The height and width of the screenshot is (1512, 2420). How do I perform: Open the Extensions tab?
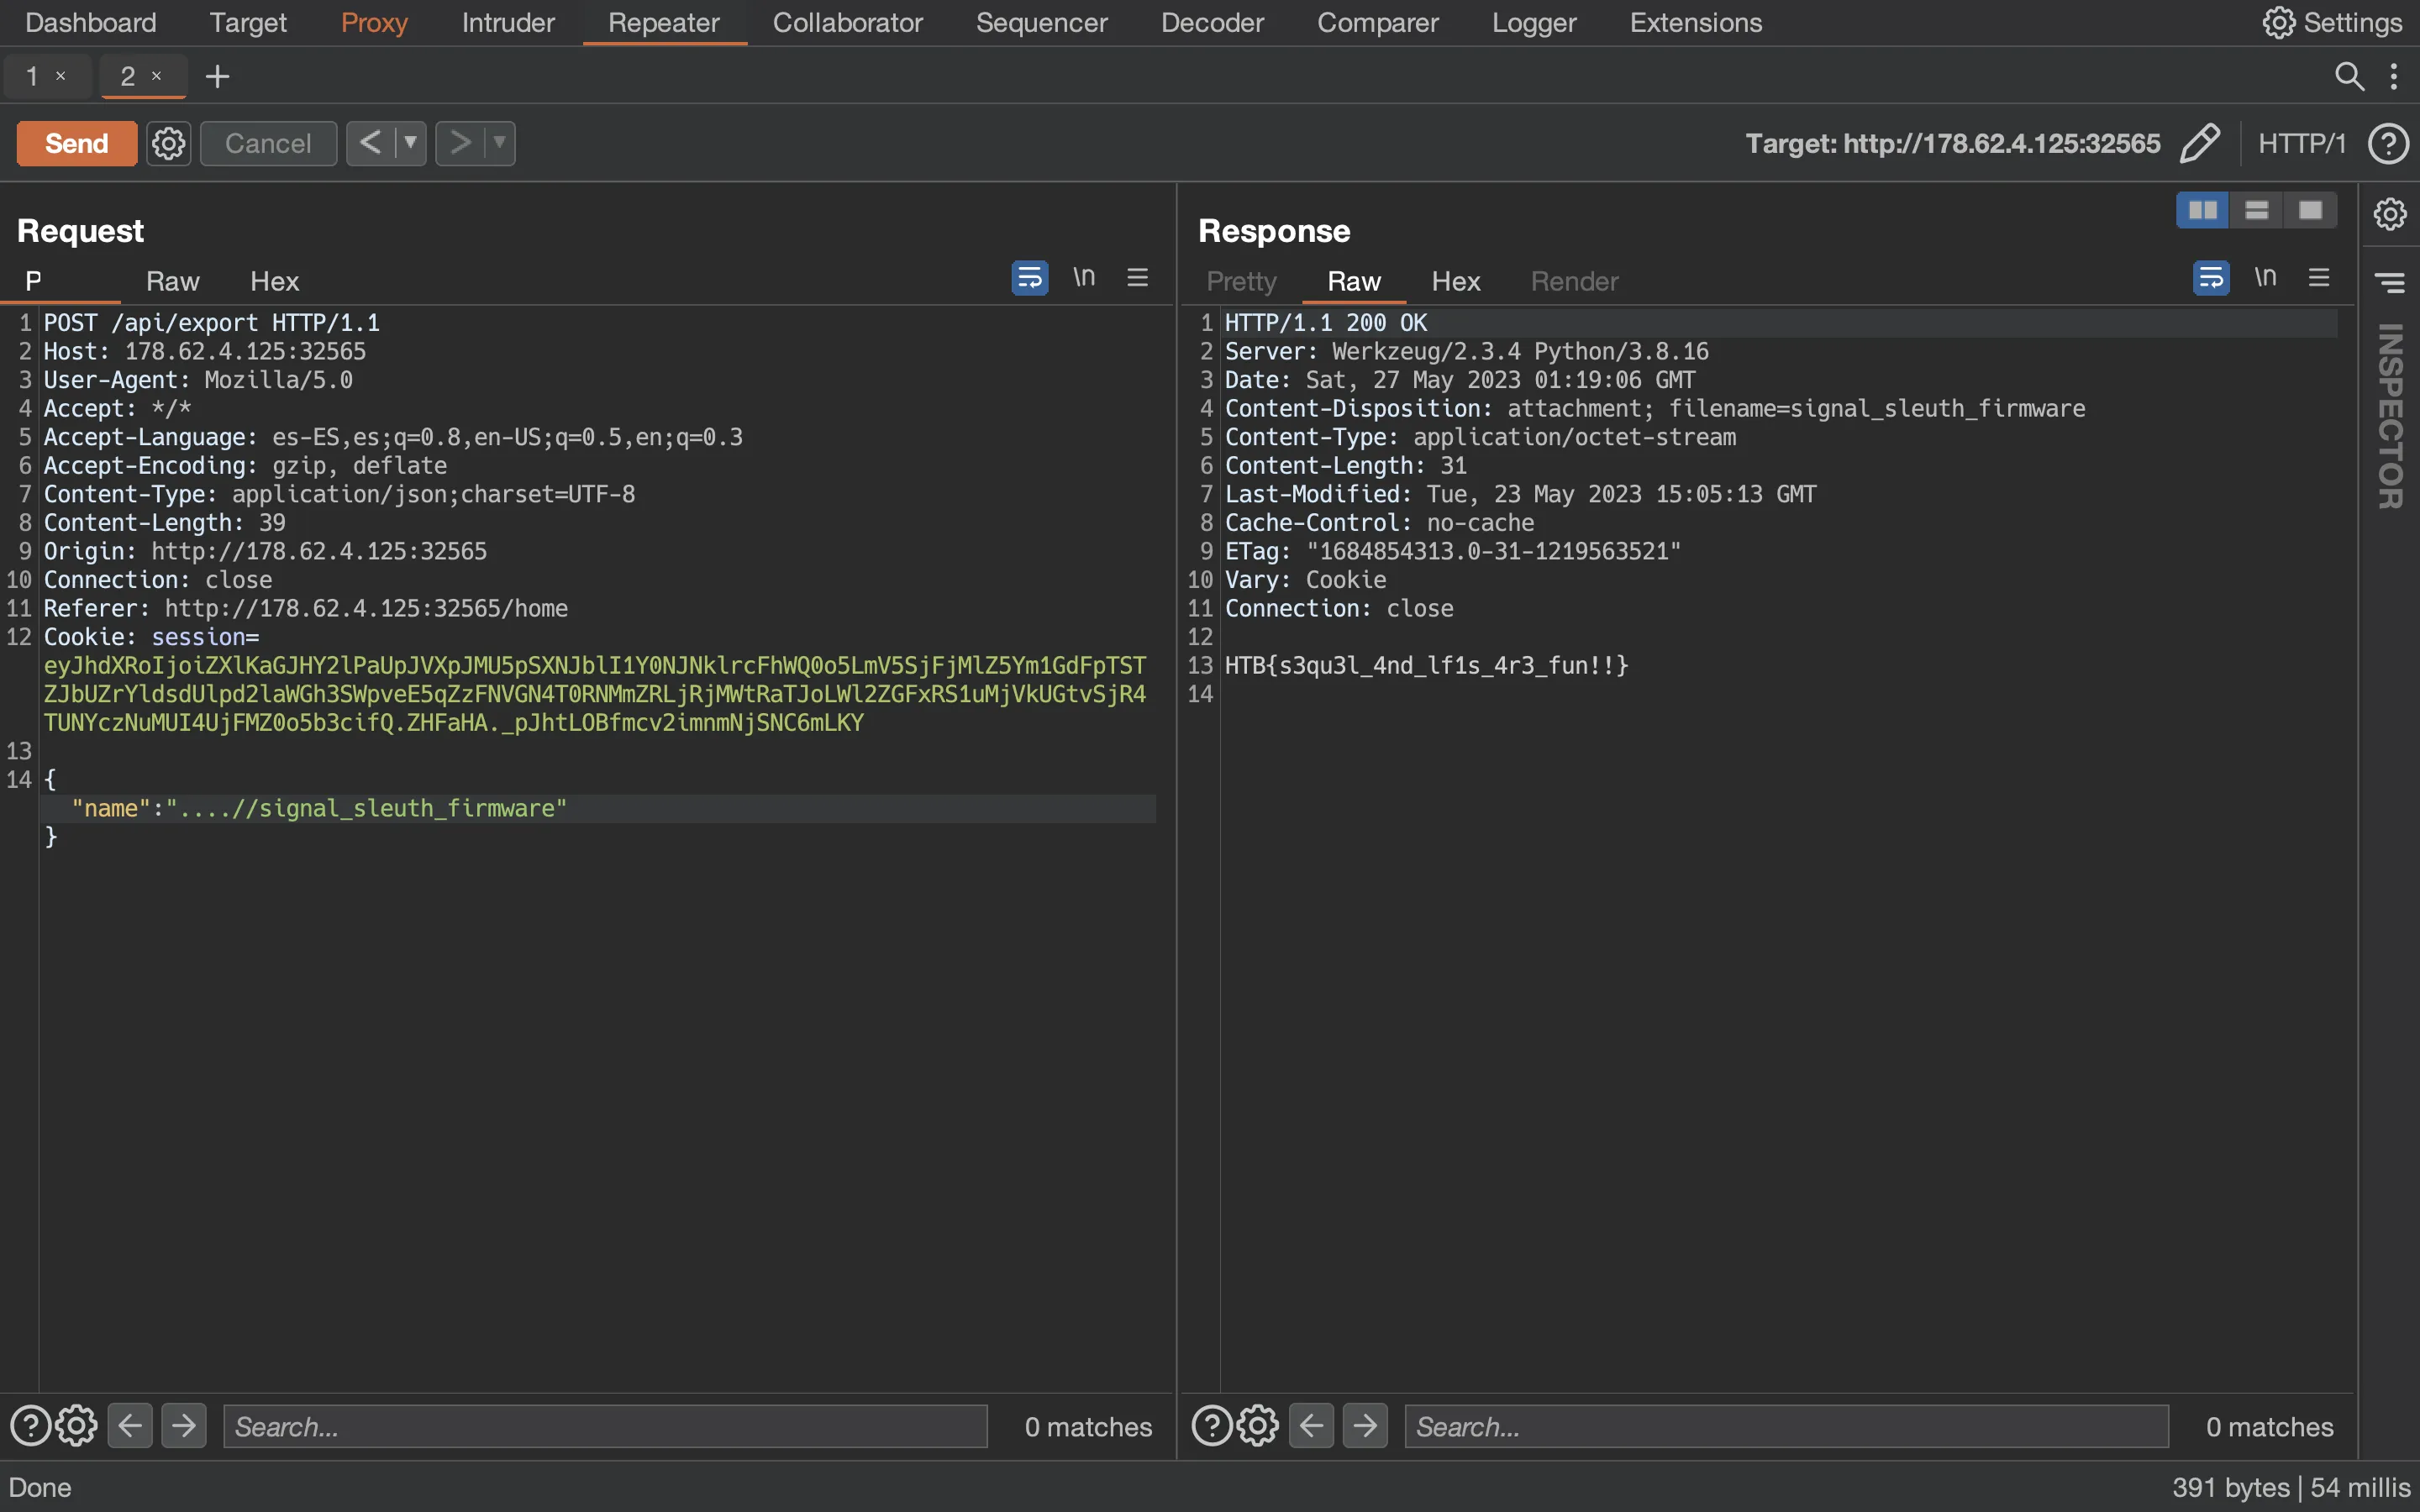1695,22
